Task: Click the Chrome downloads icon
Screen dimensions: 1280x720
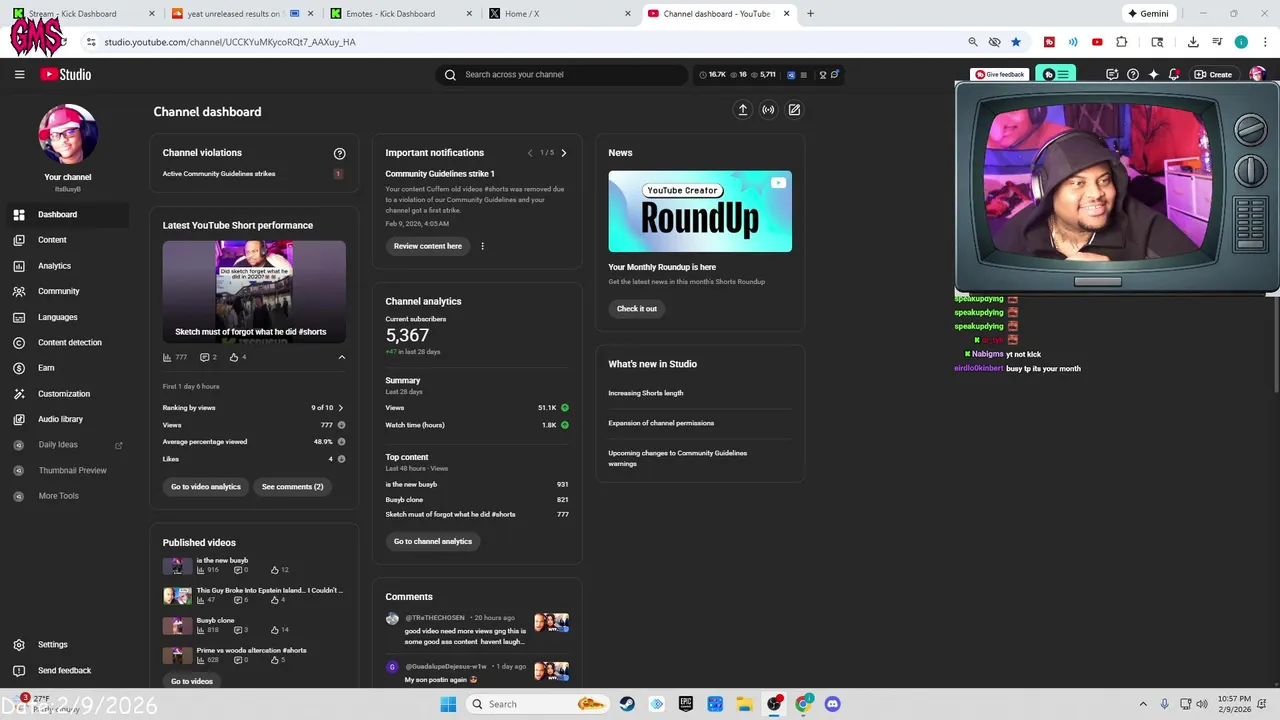Action: (1193, 42)
